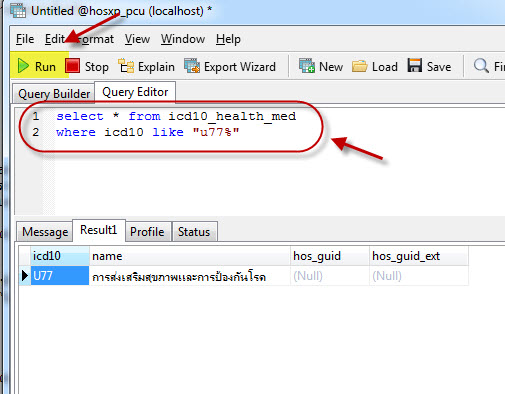
Task: Sort by the hos_guid column header
Action: click(x=330, y=256)
